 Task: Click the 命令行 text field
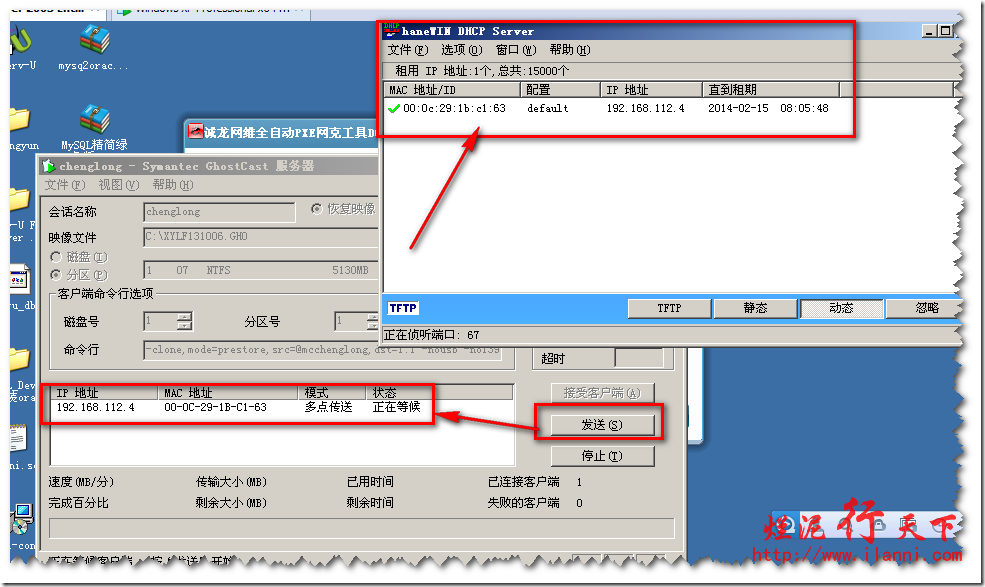[x=322, y=349]
